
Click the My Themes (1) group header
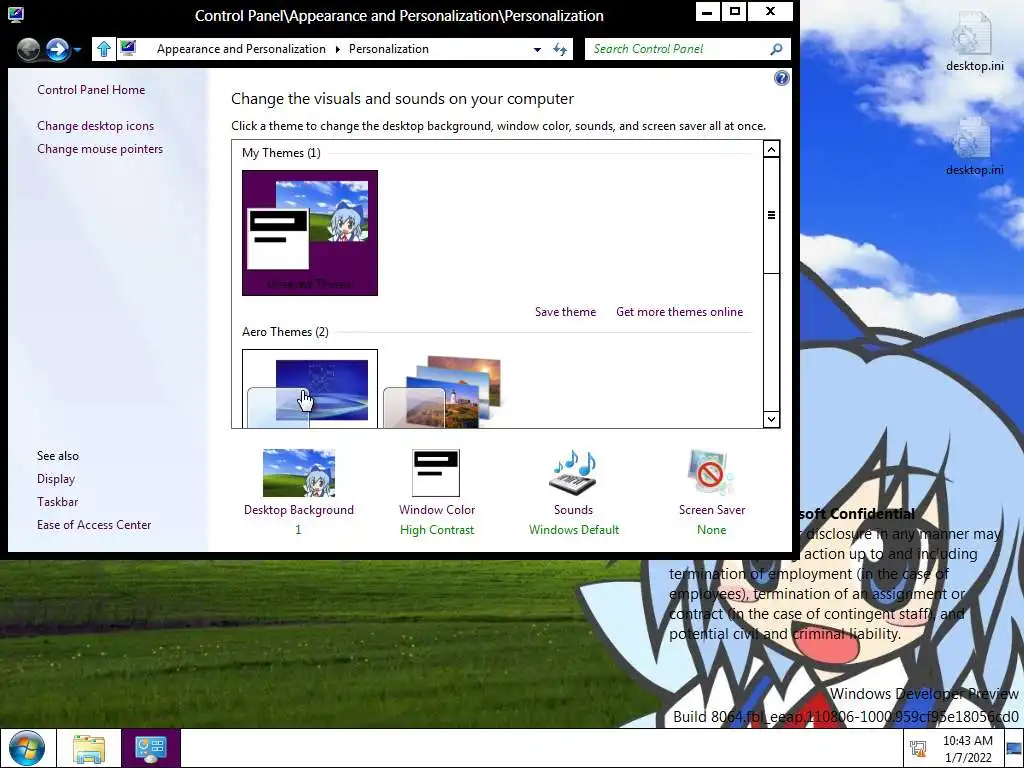(x=281, y=153)
